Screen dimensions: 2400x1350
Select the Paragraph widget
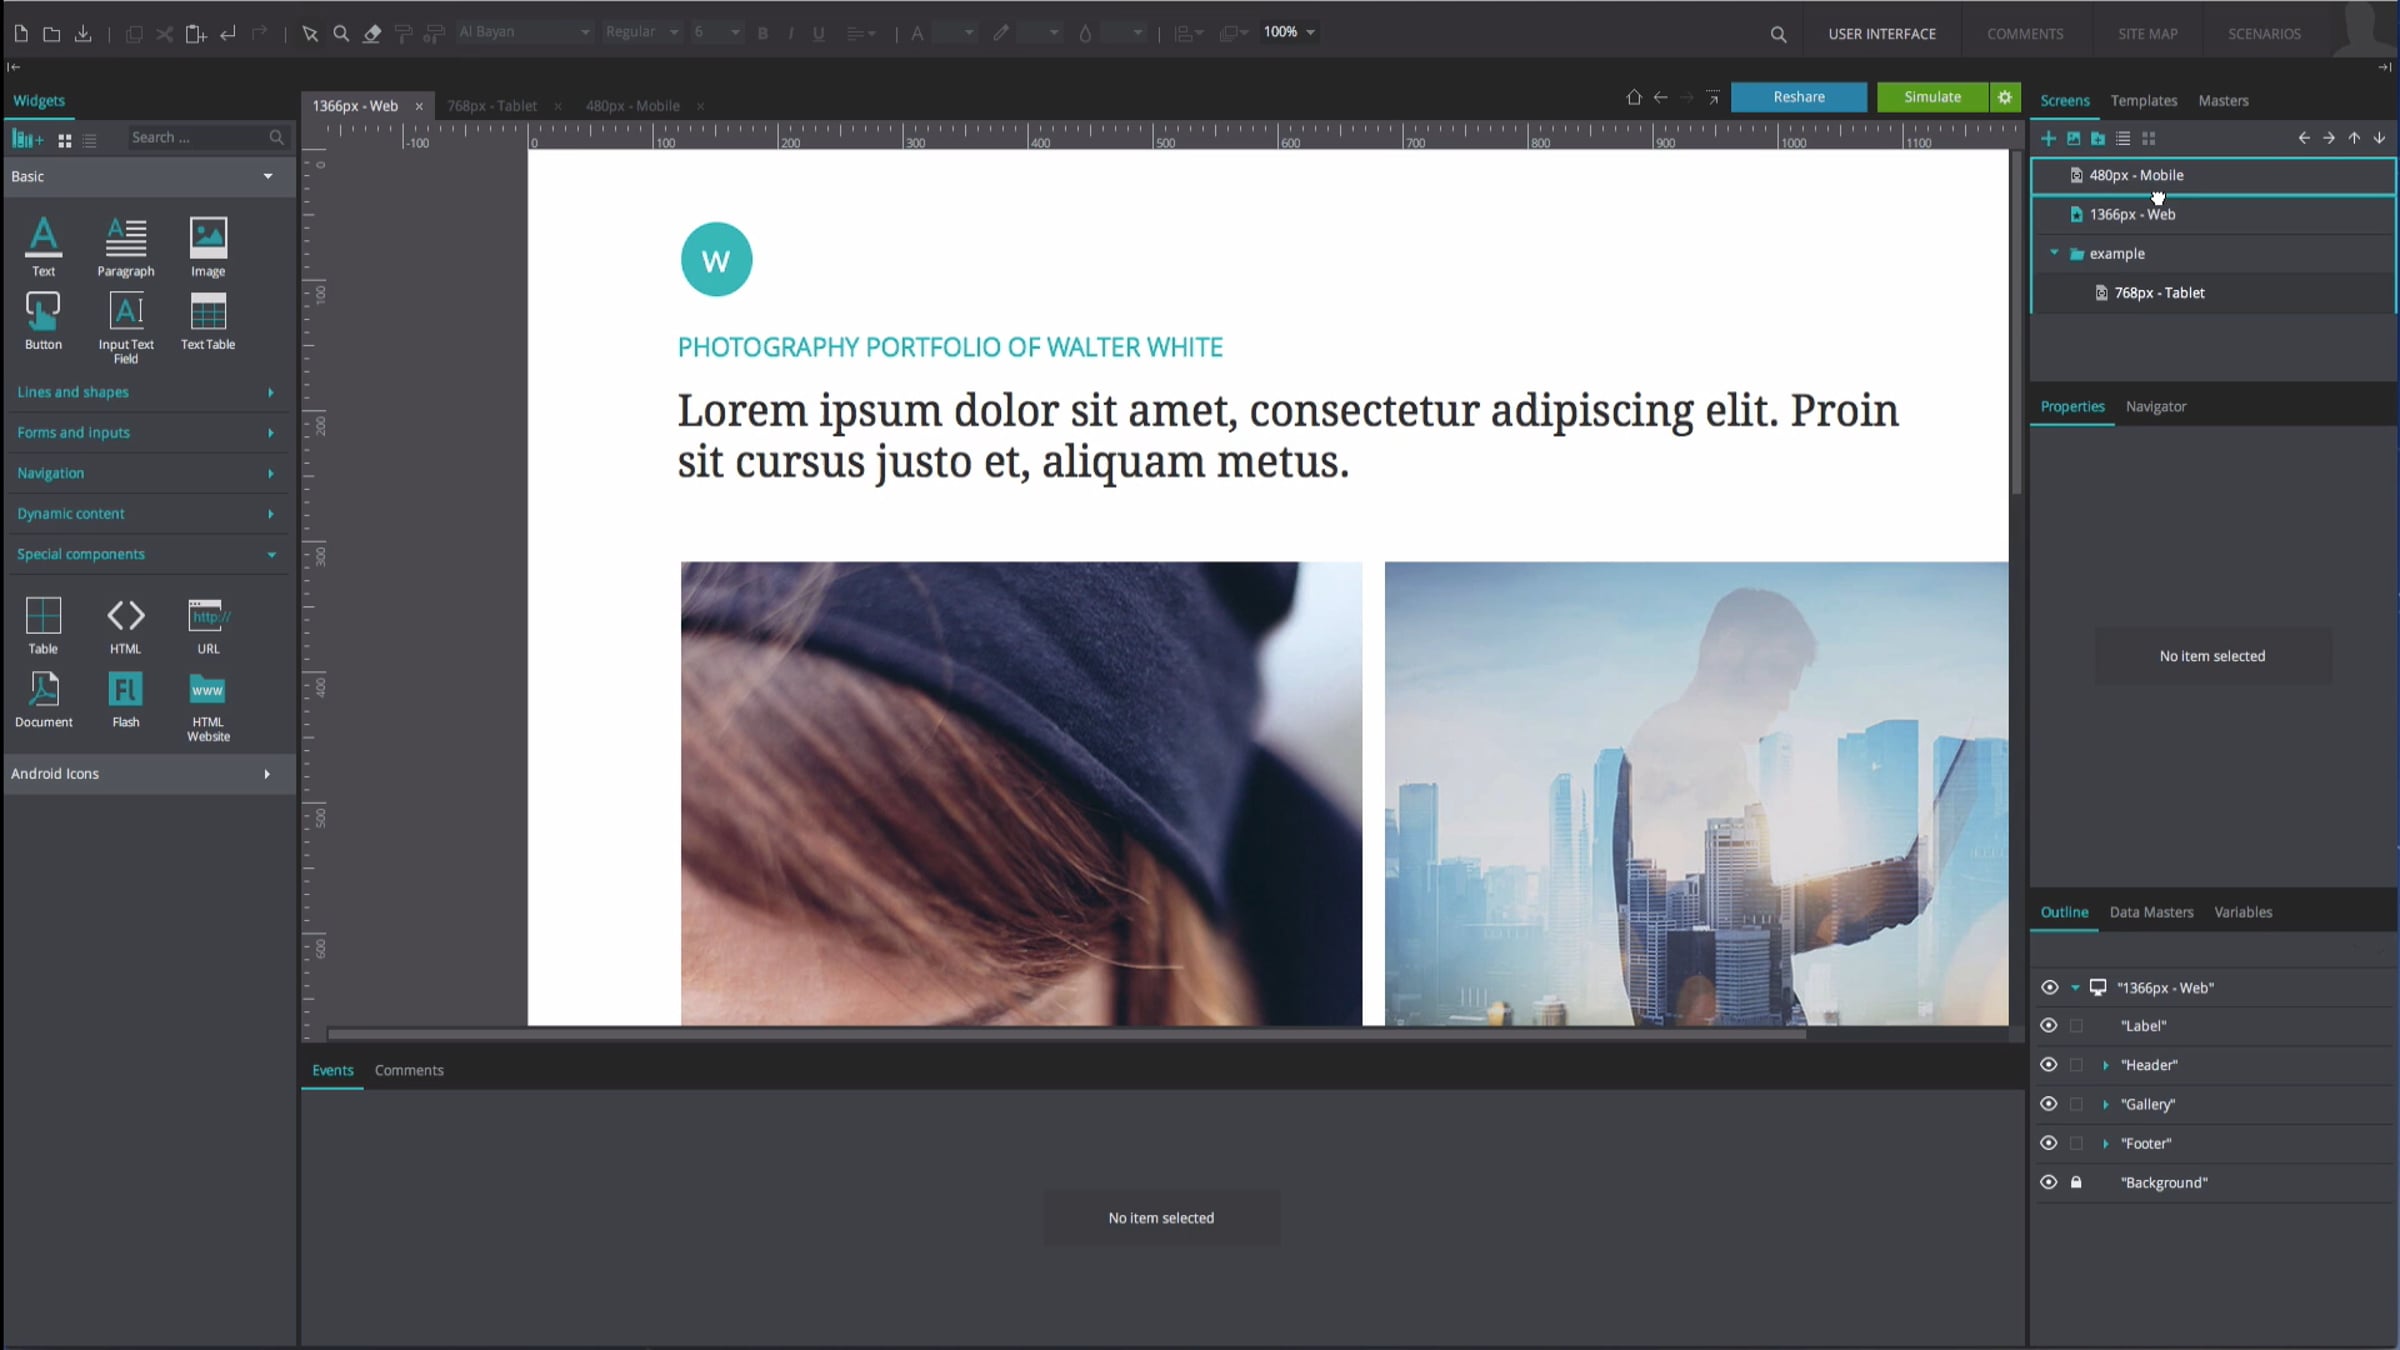pos(126,247)
